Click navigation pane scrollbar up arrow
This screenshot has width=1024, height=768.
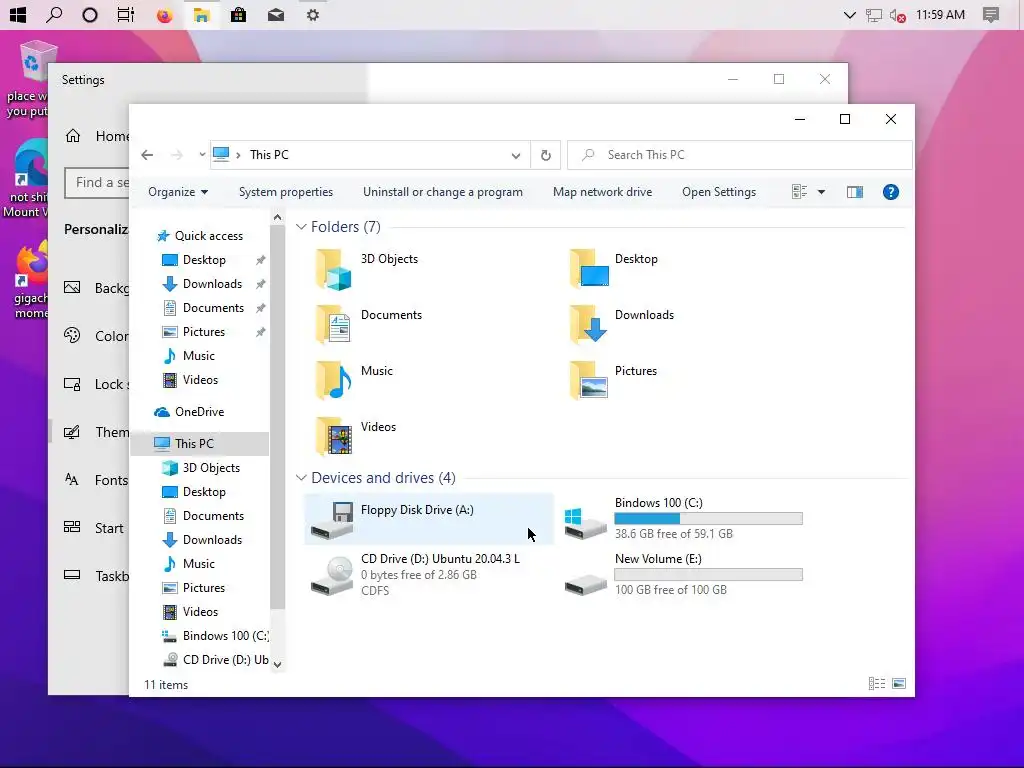click(278, 217)
